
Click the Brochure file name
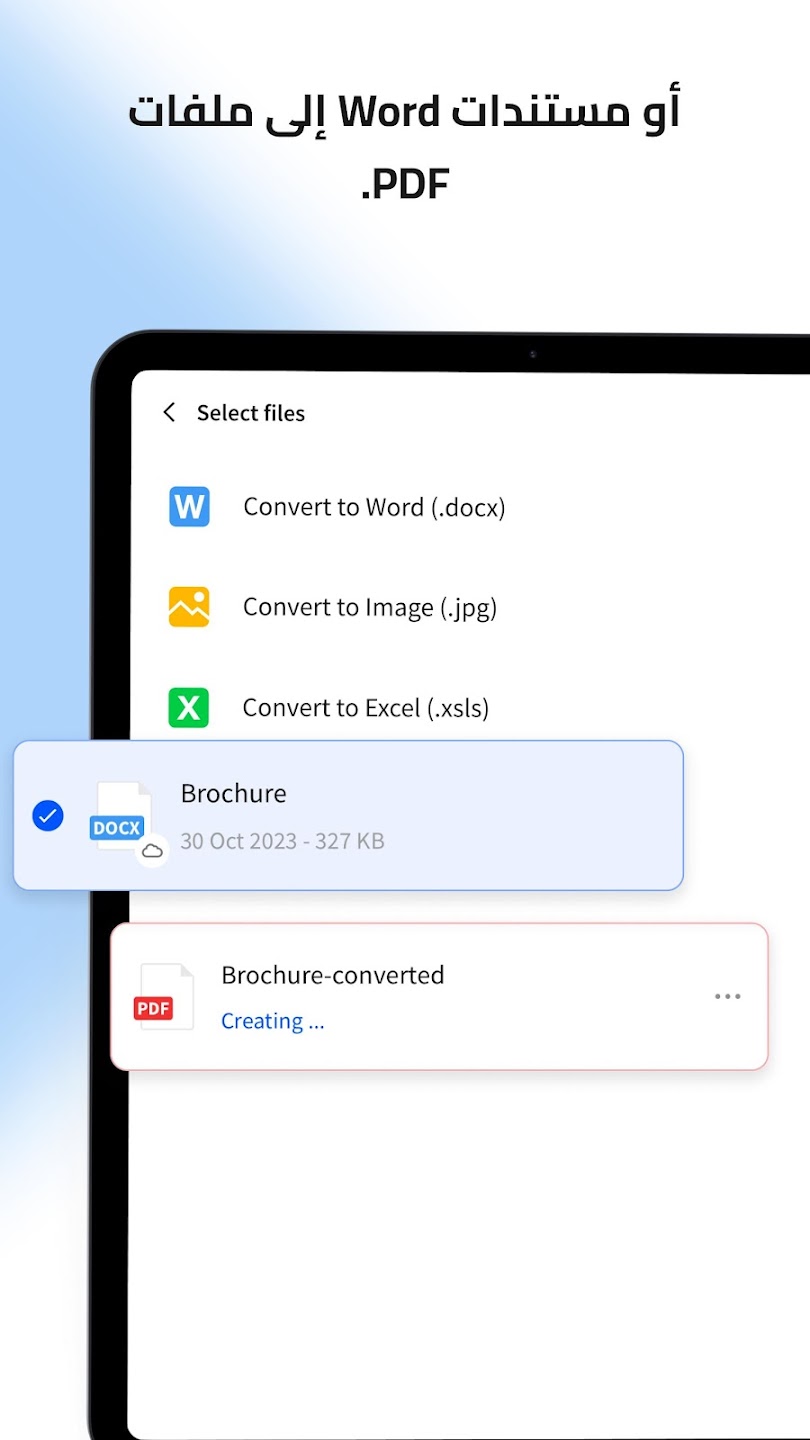[233, 793]
